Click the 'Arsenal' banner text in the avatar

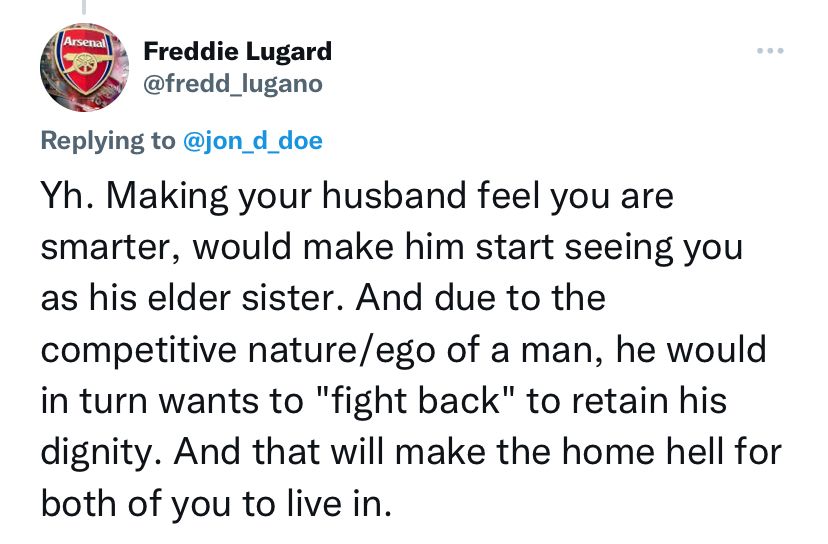click(85, 42)
